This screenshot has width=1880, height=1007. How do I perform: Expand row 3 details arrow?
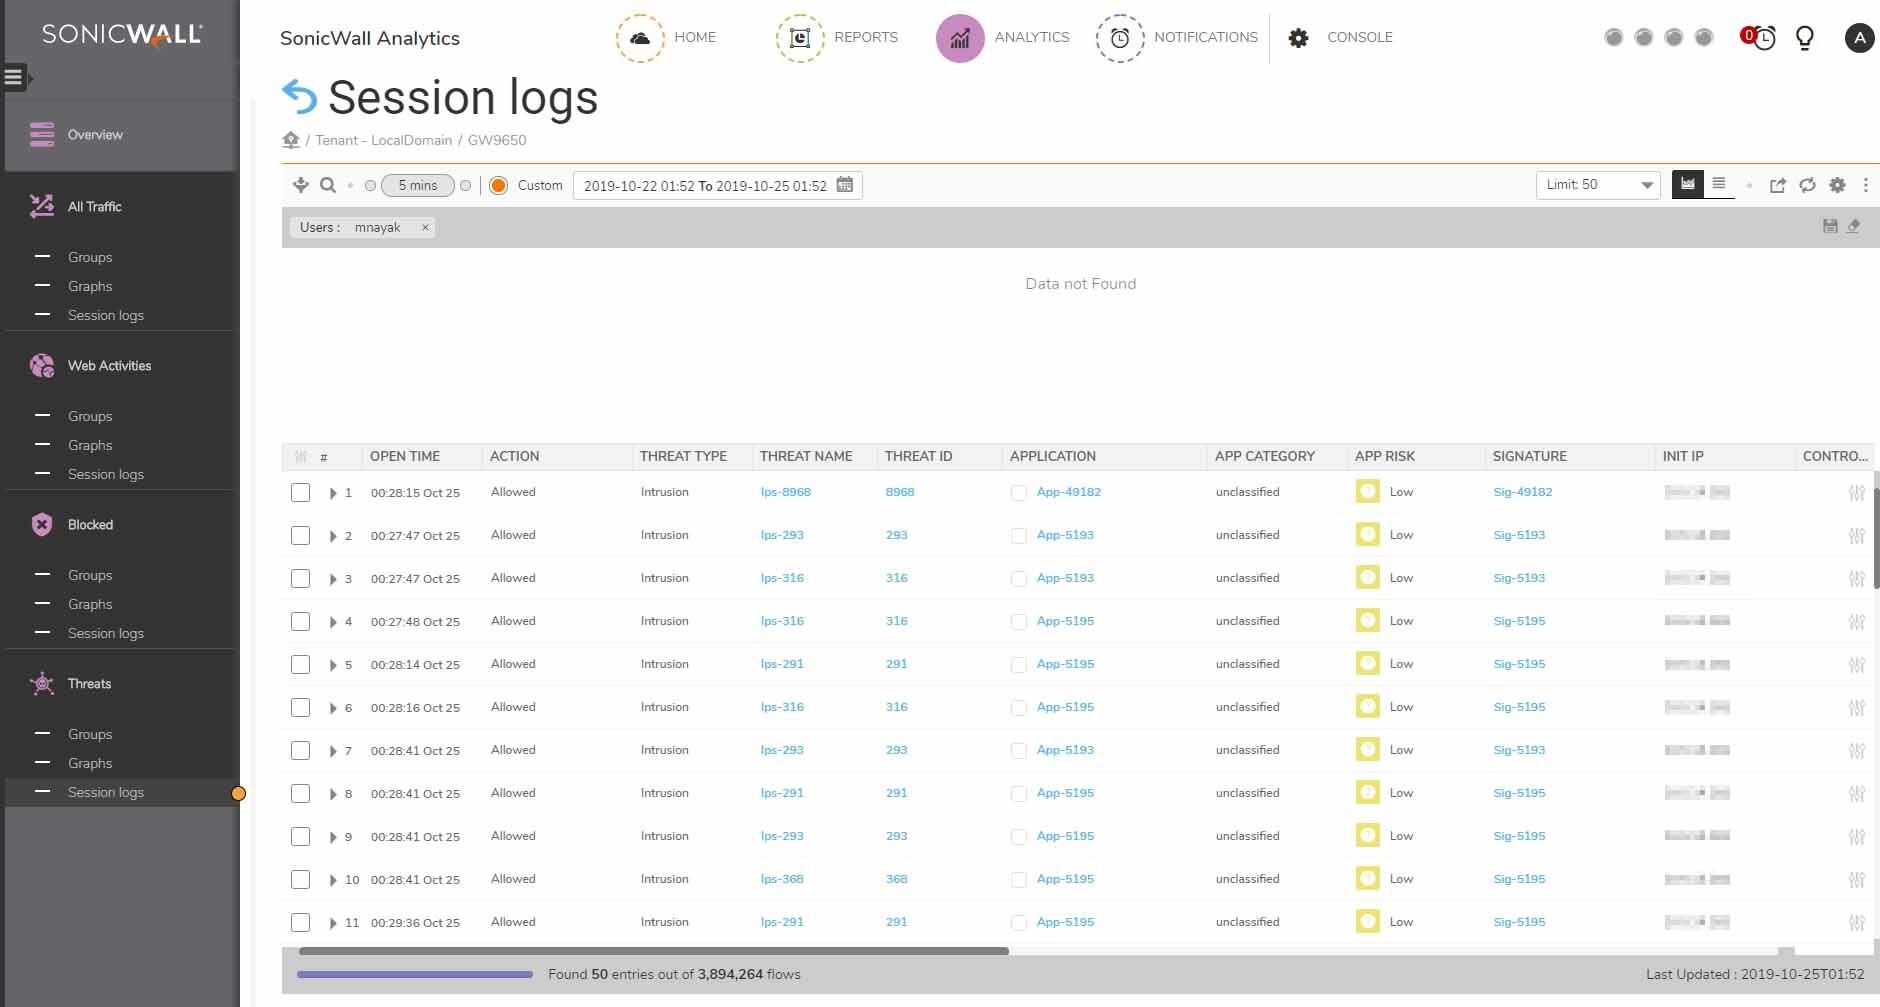333,579
